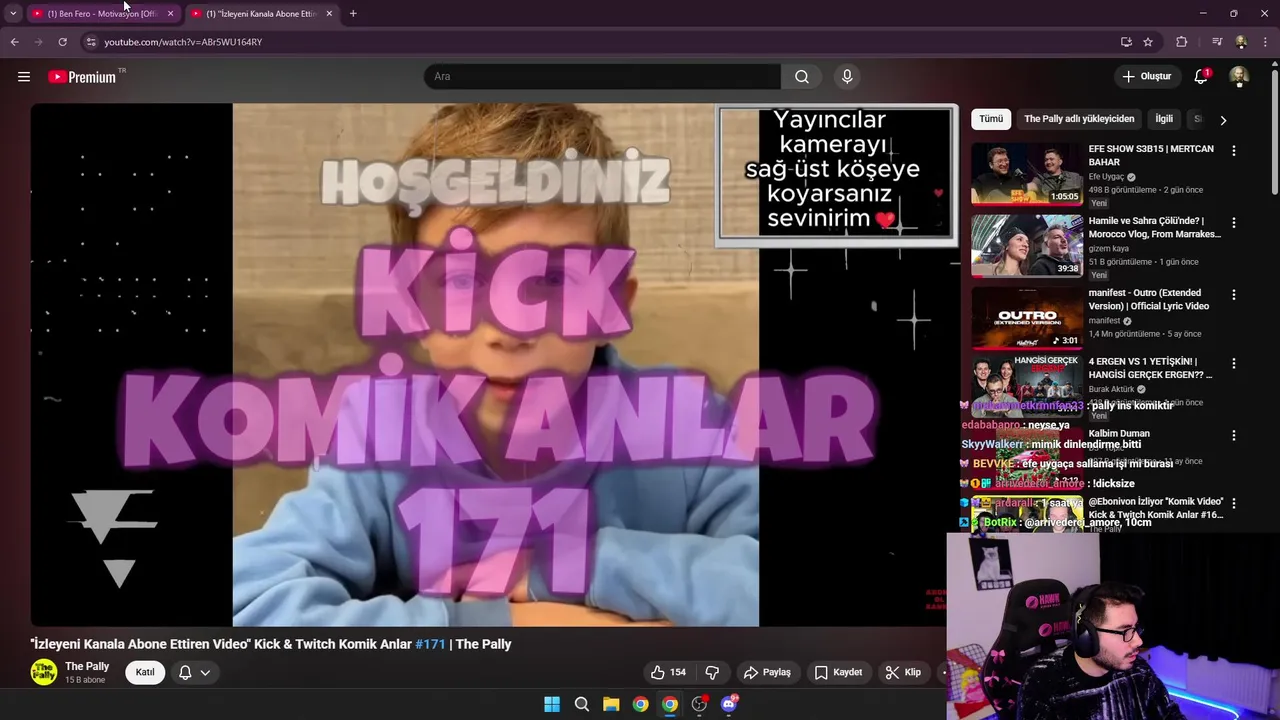The width and height of the screenshot is (1280, 720).
Task: Open Kalbim Duman video title
Action: 1119,434
